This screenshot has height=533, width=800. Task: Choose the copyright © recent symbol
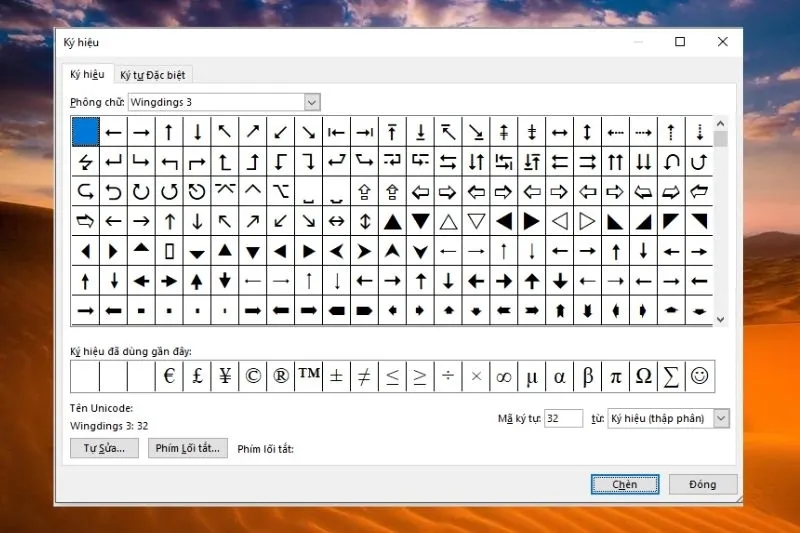pyautogui.click(x=253, y=376)
